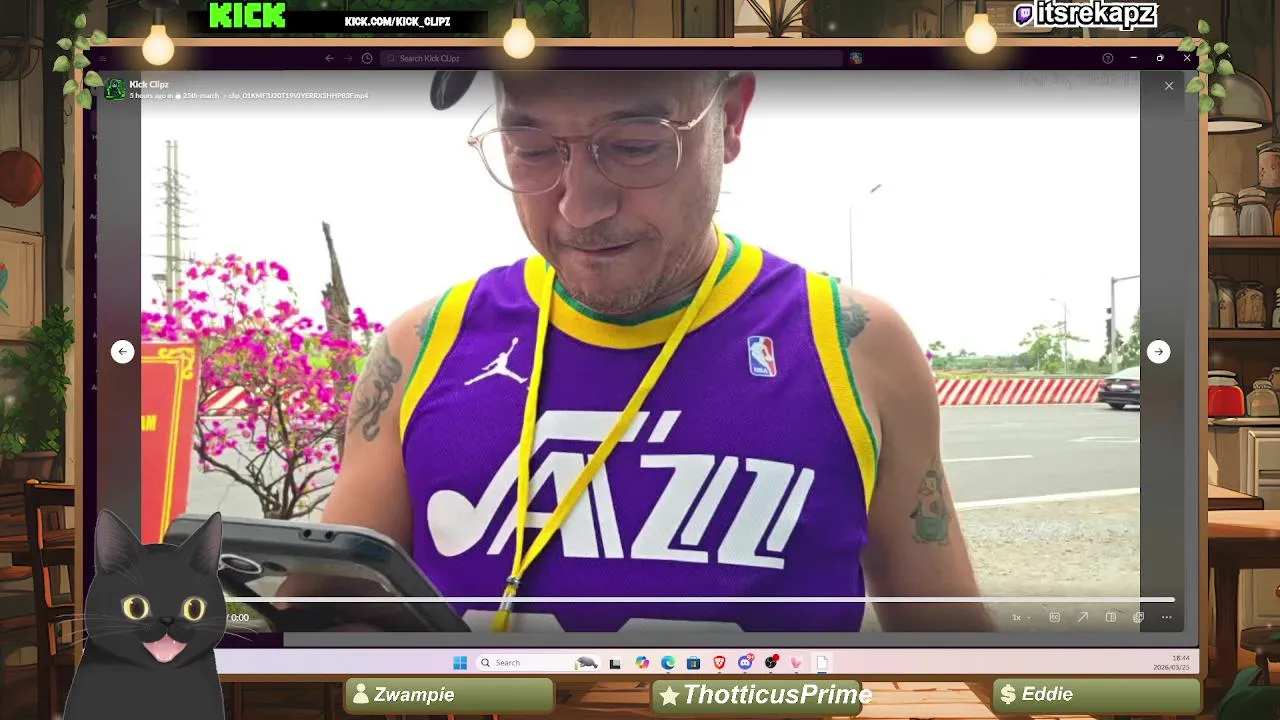Open Discord from the taskbar
Viewport: 1280px width, 720px height.
tap(745, 663)
